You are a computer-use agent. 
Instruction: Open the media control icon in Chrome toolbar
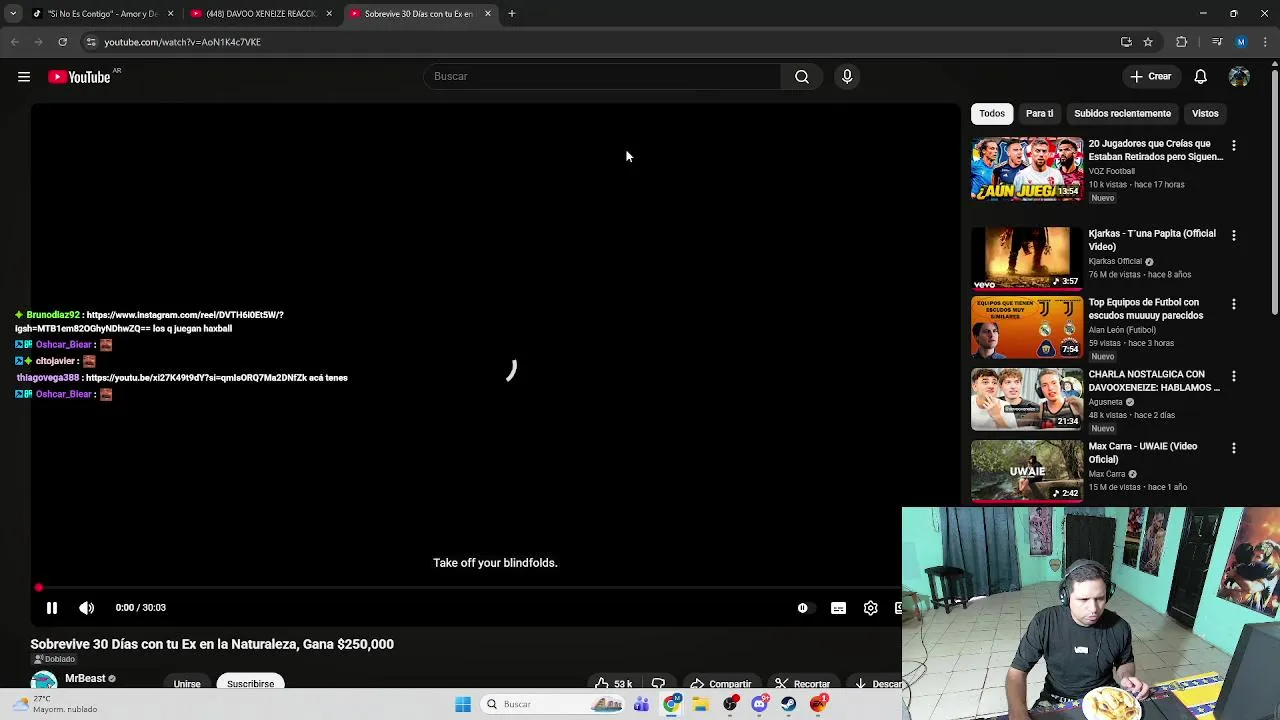(1216, 42)
